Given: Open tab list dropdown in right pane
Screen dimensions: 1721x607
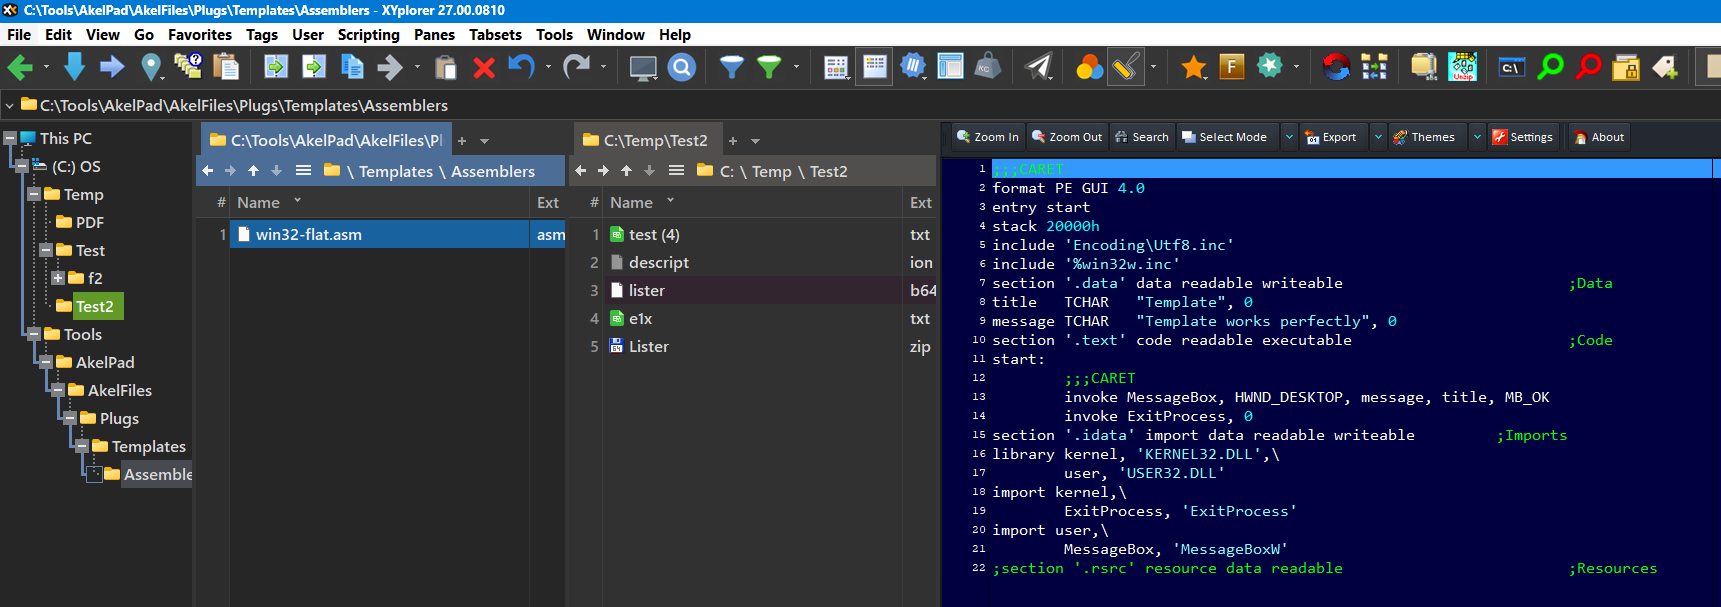Looking at the screenshot, I should [755, 141].
